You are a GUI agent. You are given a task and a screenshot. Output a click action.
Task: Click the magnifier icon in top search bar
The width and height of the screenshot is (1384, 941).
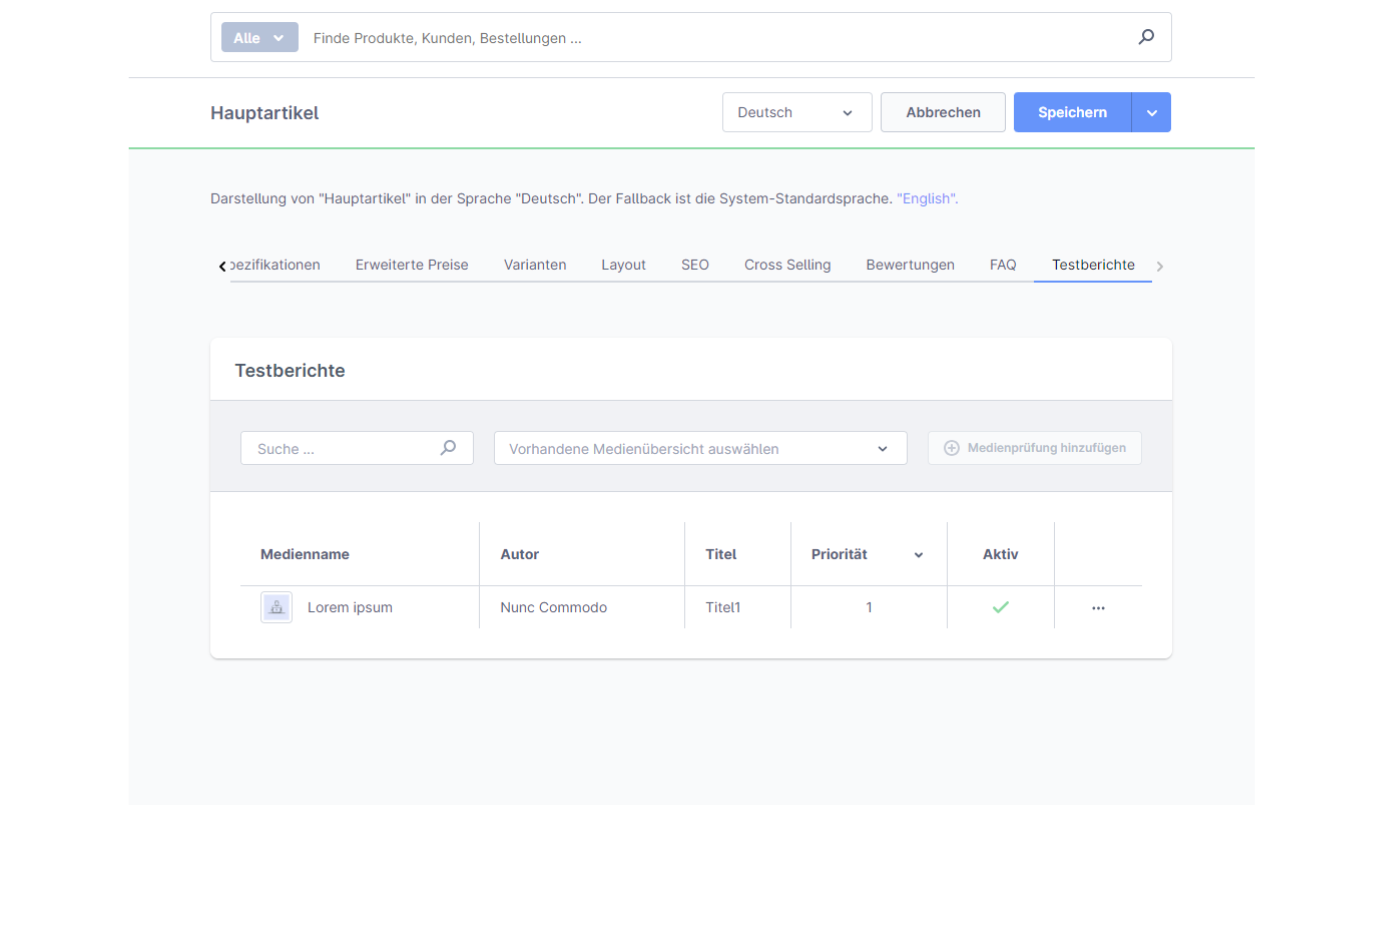[x=1146, y=37]
